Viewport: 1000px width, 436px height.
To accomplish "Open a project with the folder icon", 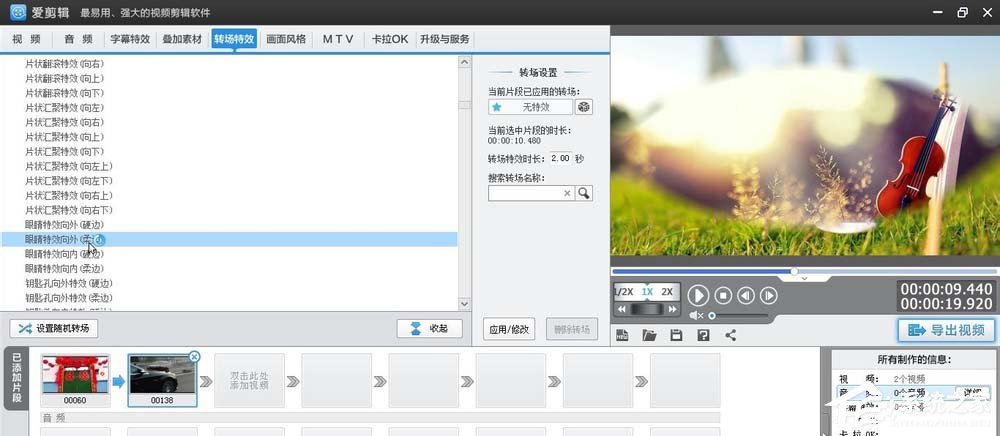I will pyautogui.click(x=649, y=335).
